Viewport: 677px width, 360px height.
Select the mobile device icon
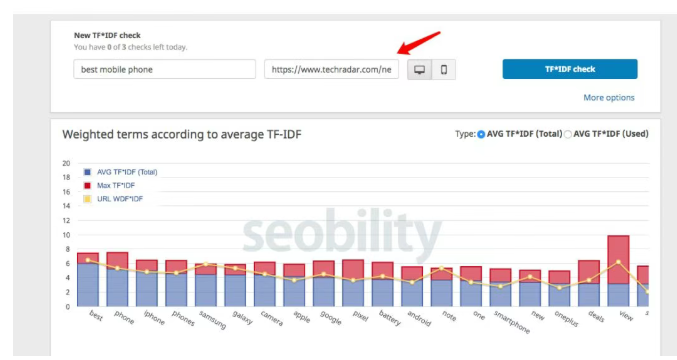(443, 69)
